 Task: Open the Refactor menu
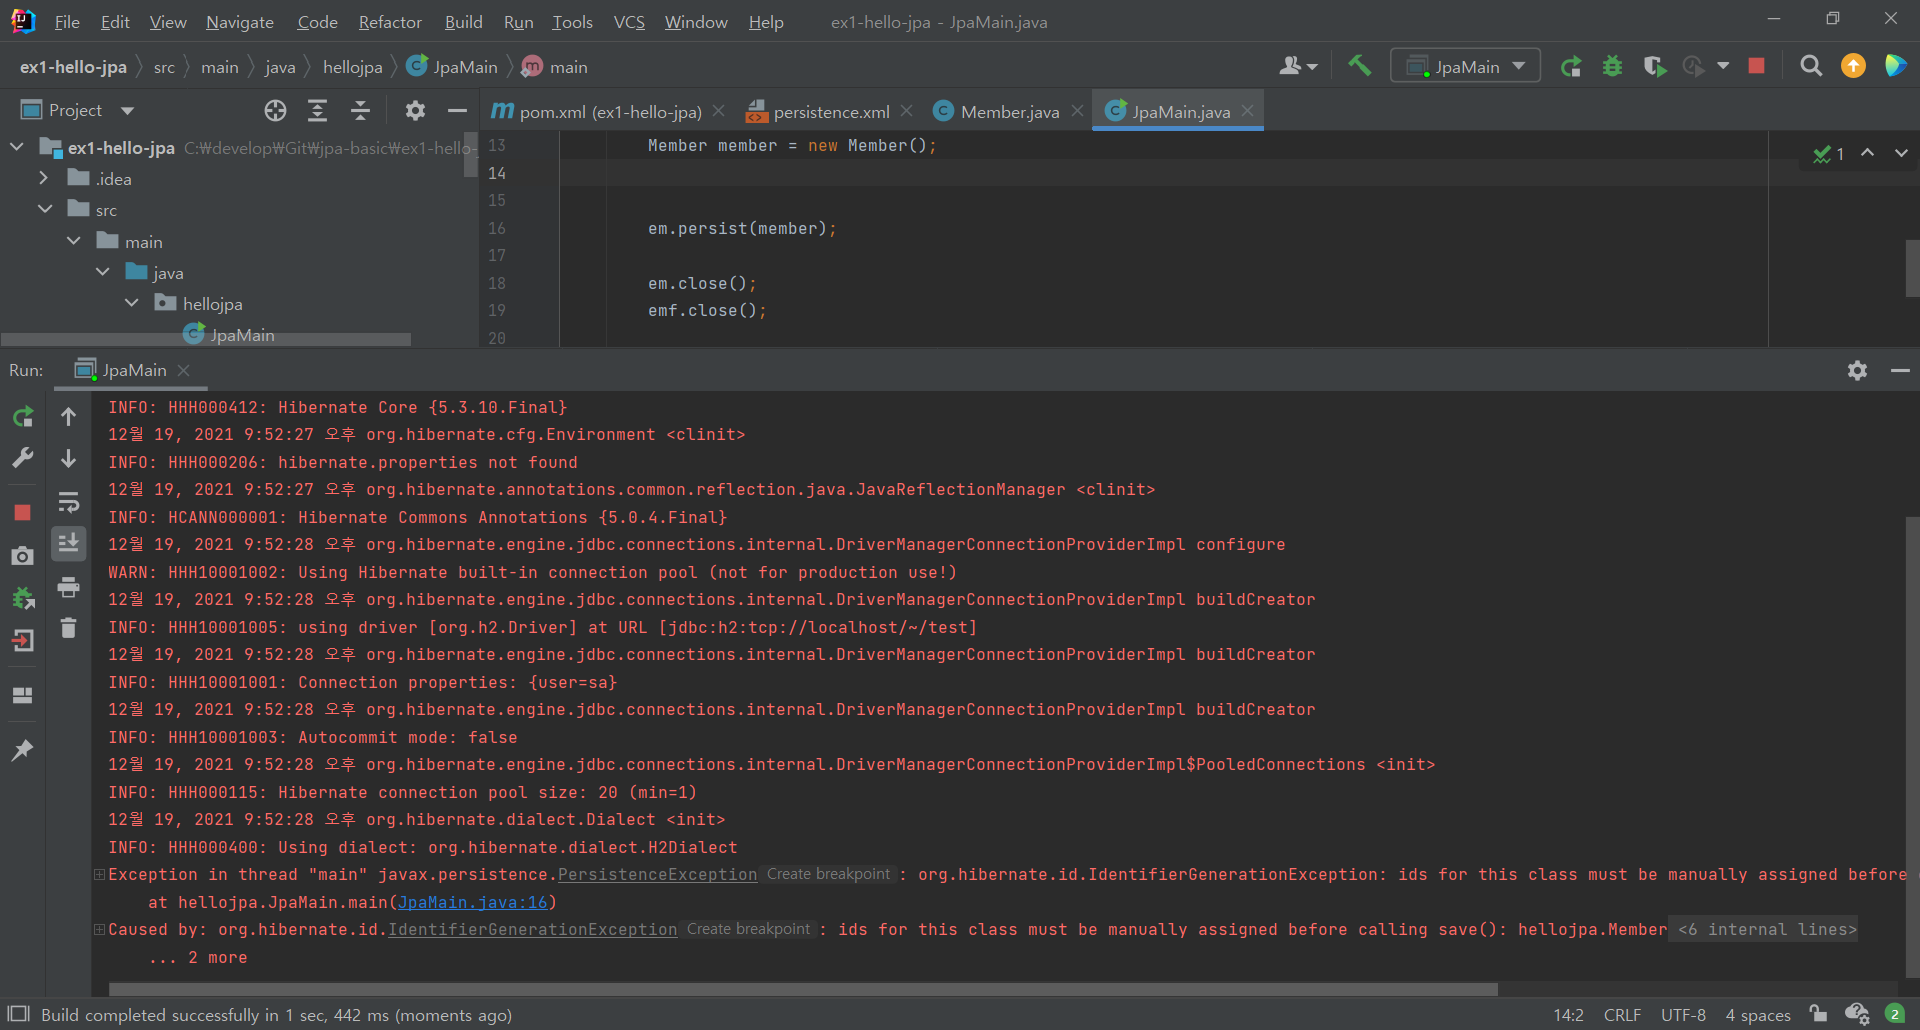[x=390, y=22]
